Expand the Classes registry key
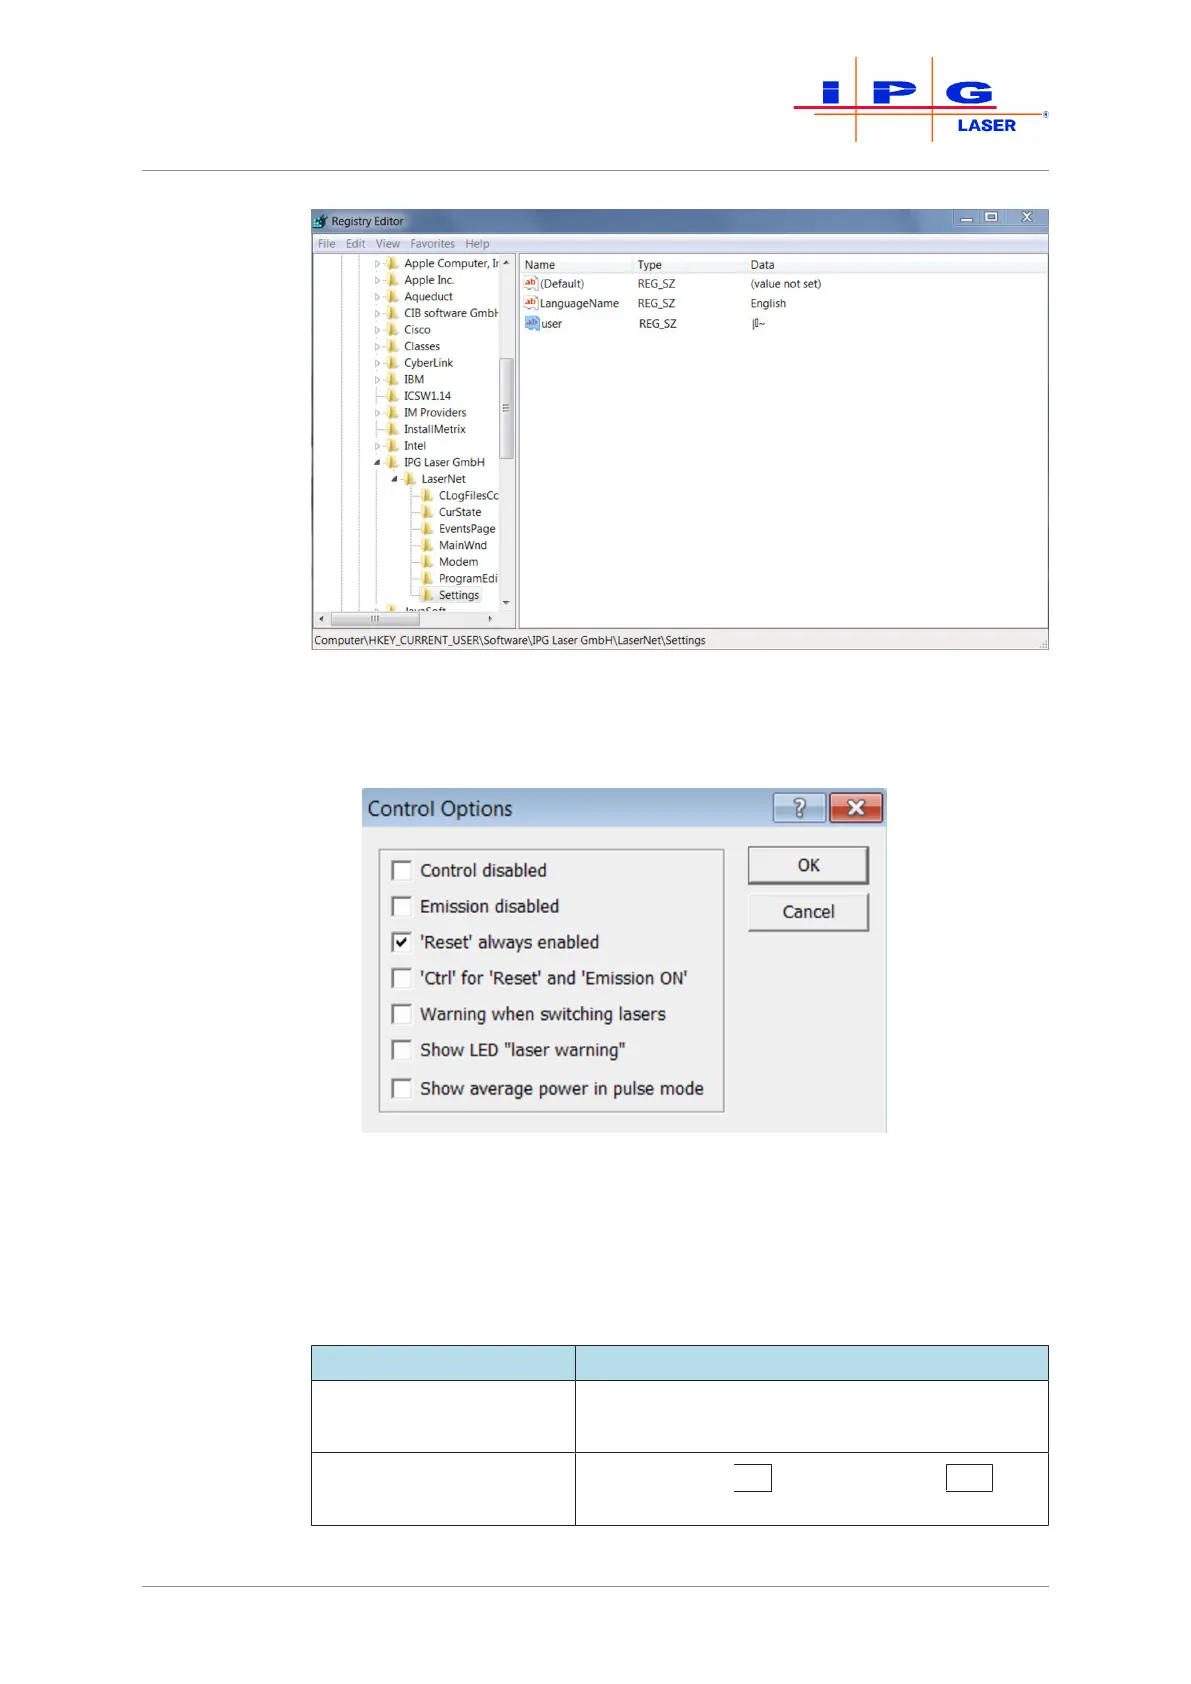 tap(377, 347)
